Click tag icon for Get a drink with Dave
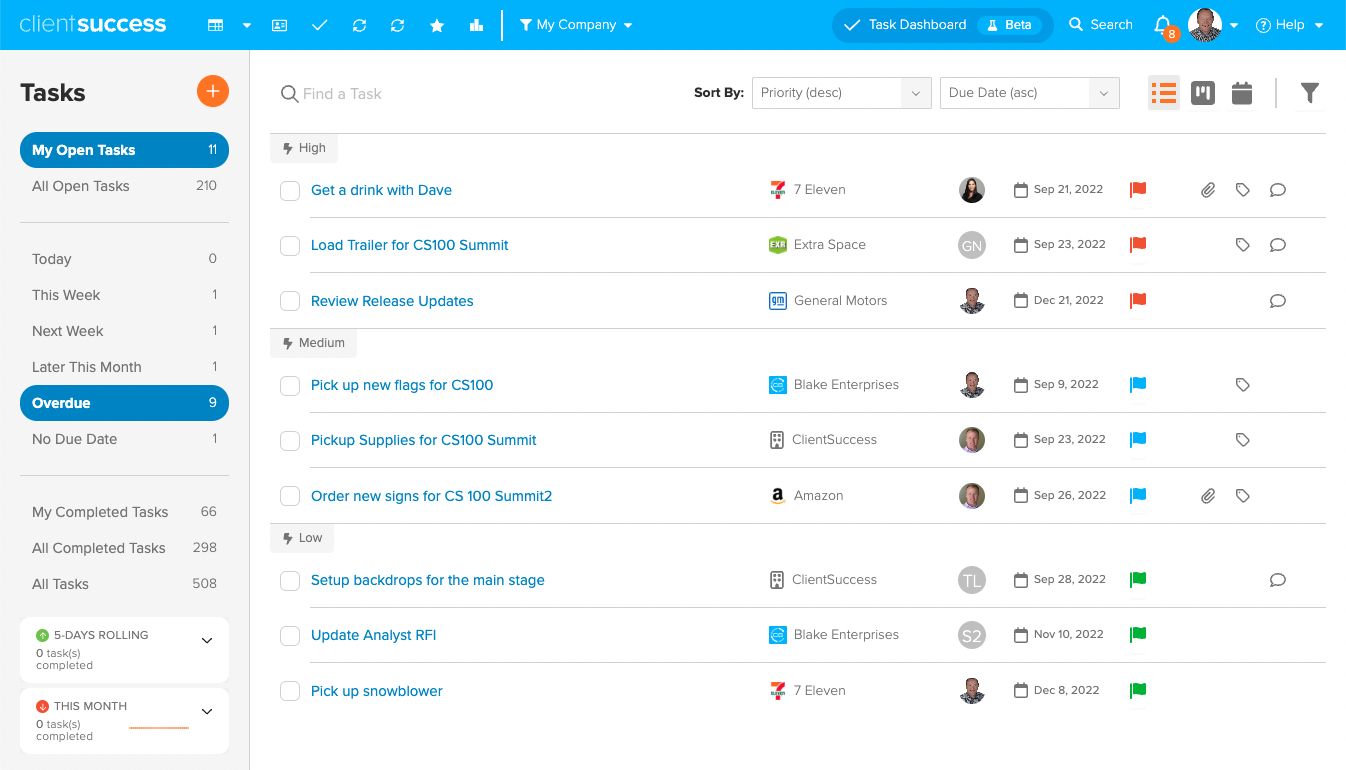 (x=1243, y=190)
